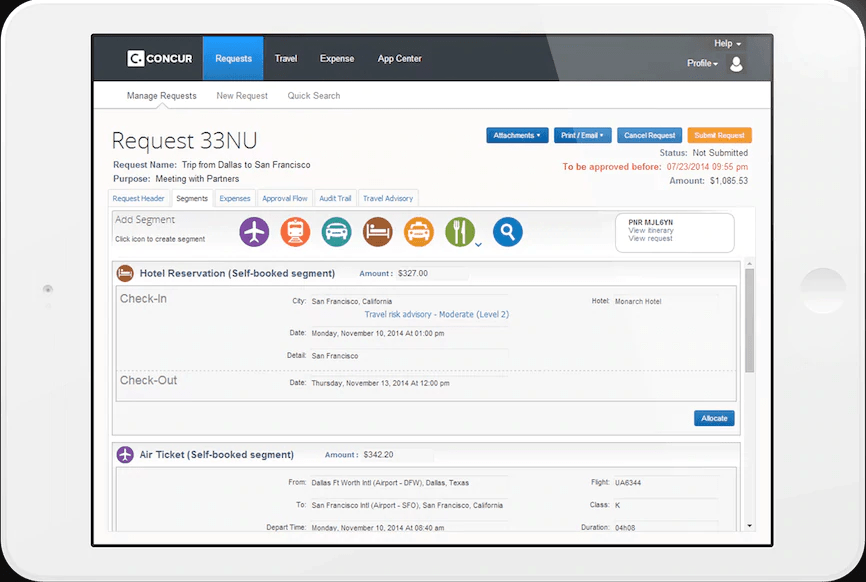Open the Help dropdown menu

pyautogui.click(x=727, y=43)
